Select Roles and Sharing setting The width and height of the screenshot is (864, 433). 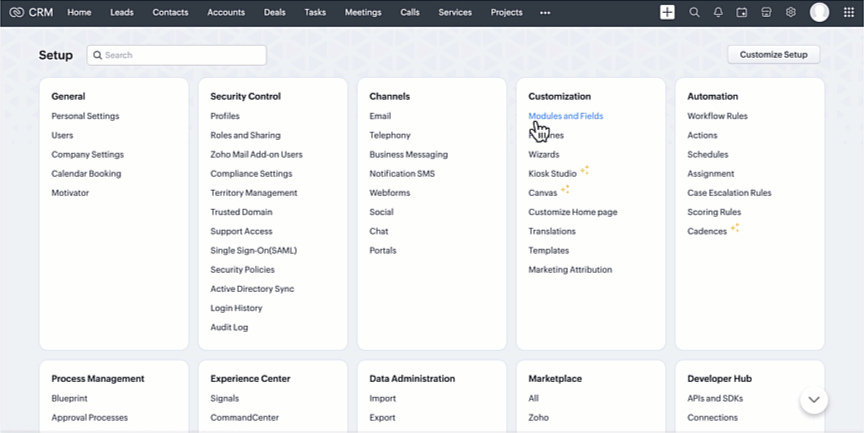pyautogui.click(x=245, y=135)
